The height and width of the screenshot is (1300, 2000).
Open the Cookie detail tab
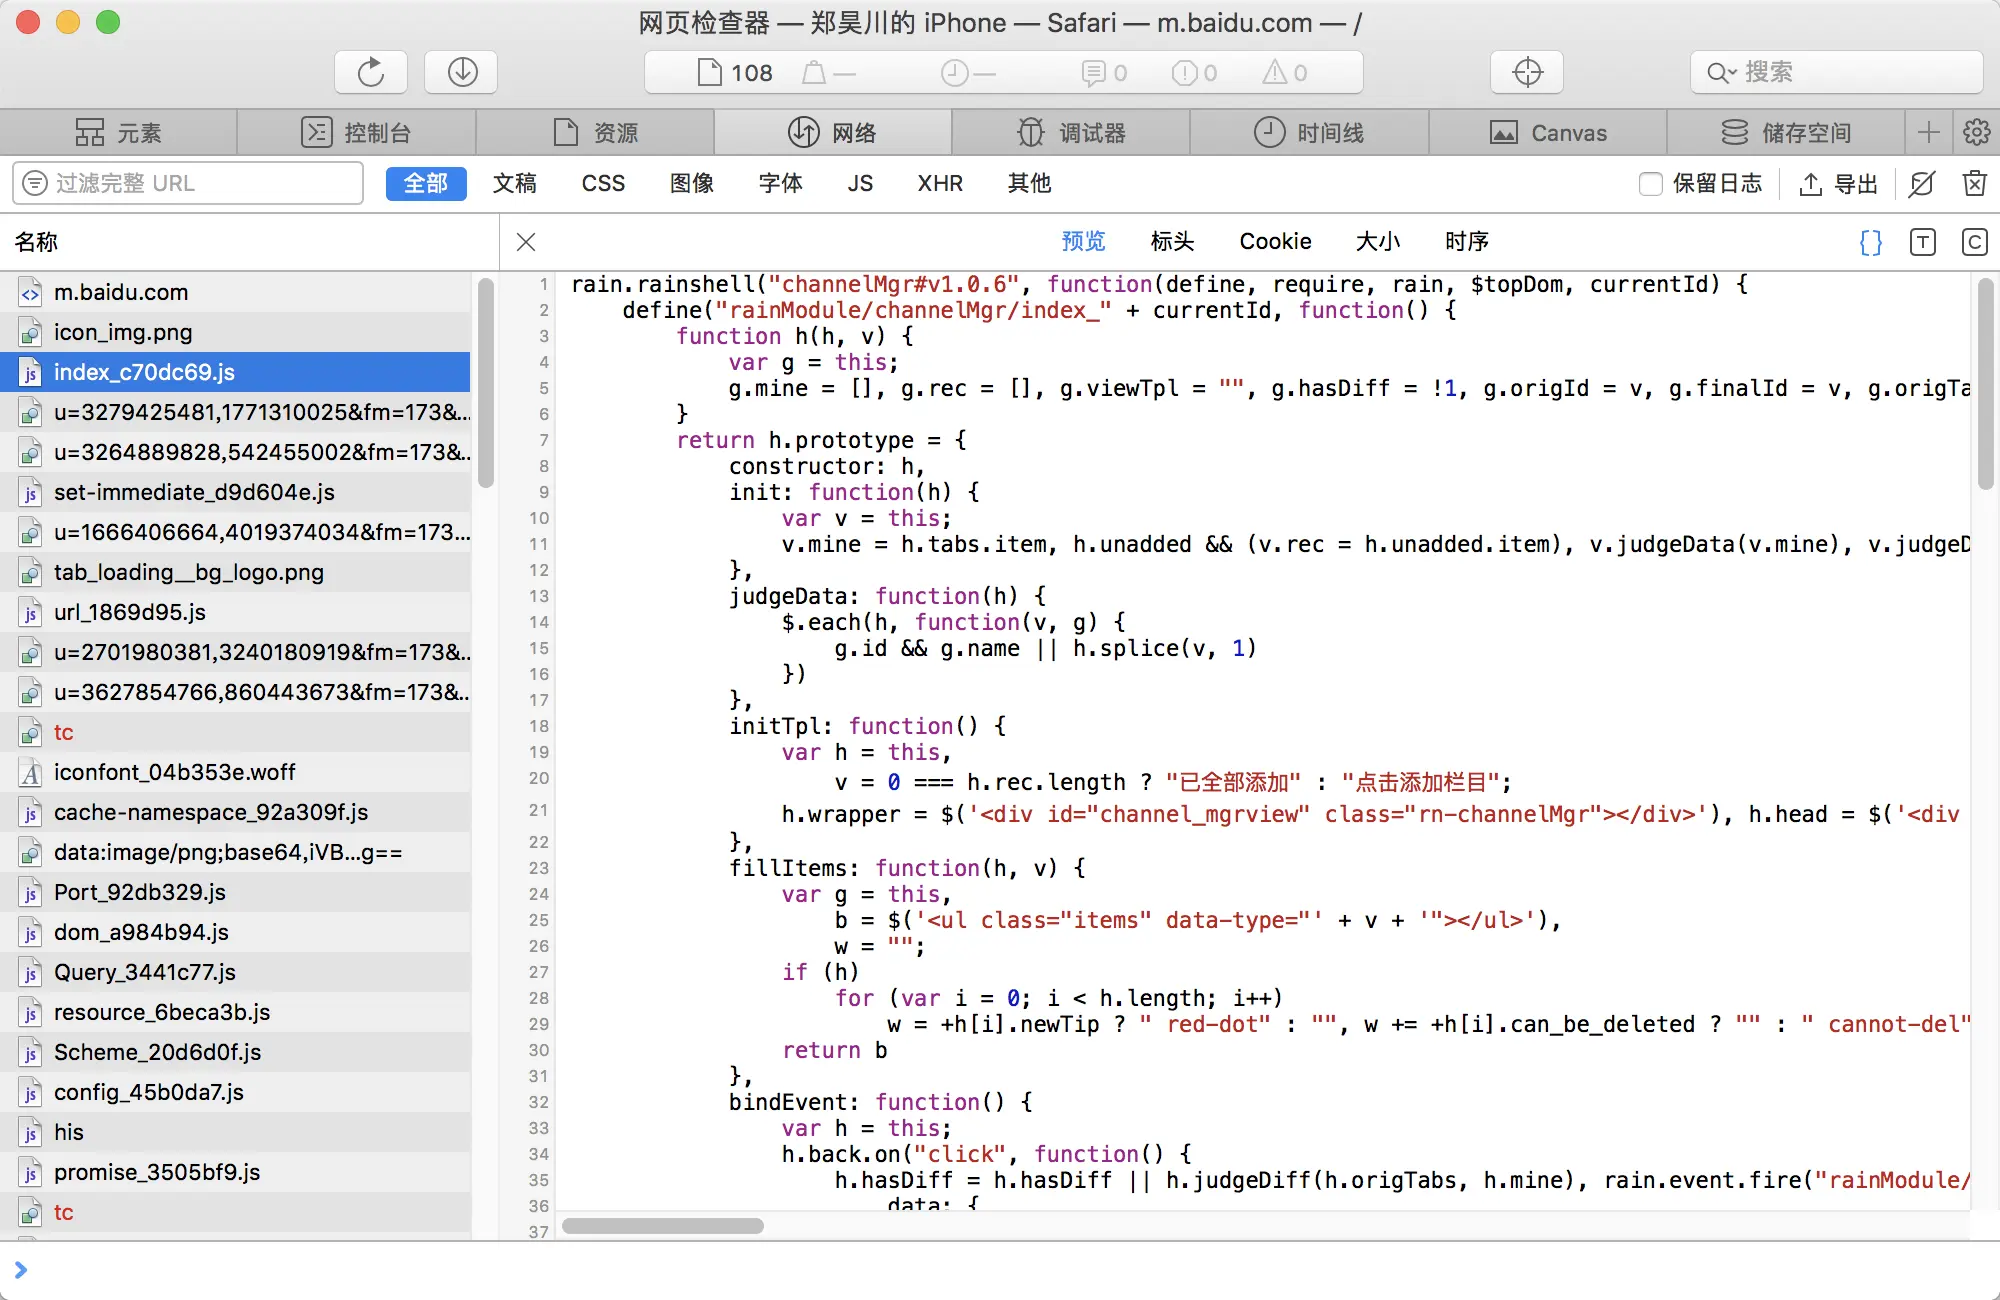pos(1275,241)
